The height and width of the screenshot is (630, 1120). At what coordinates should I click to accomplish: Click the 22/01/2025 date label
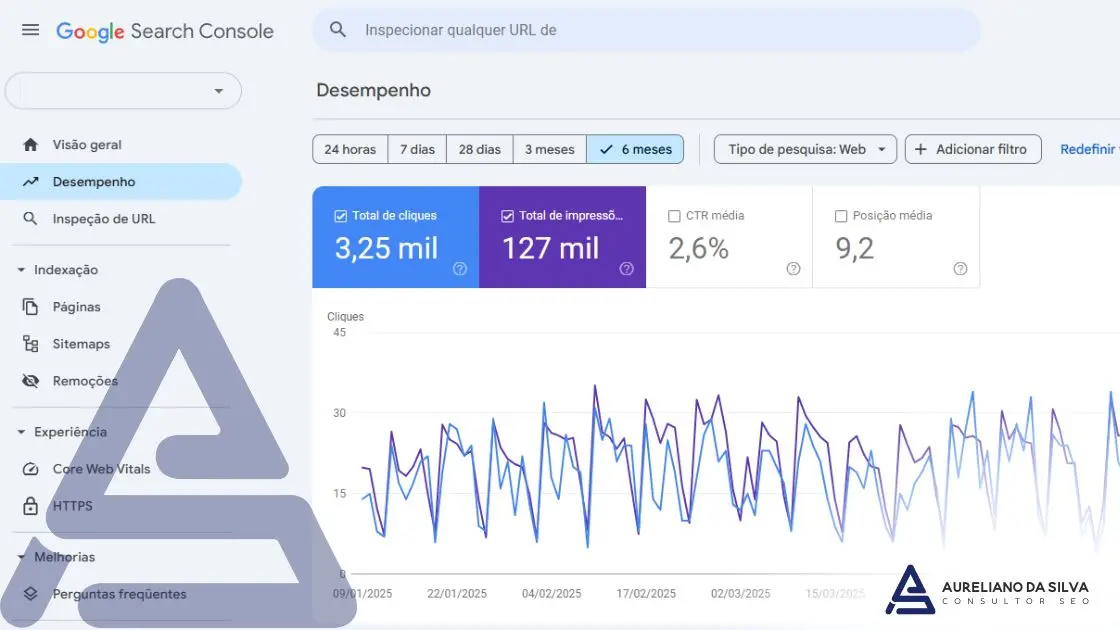[457, 594]
